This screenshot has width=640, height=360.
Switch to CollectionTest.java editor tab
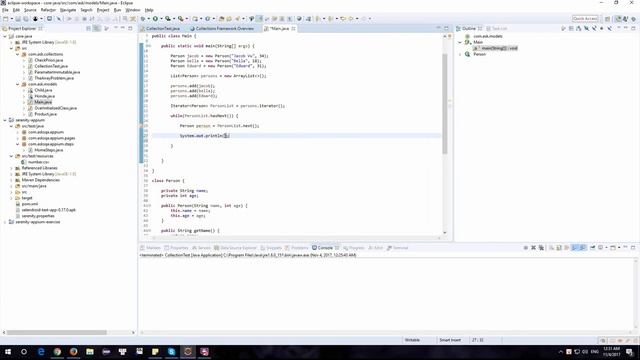tap(163, 29)
